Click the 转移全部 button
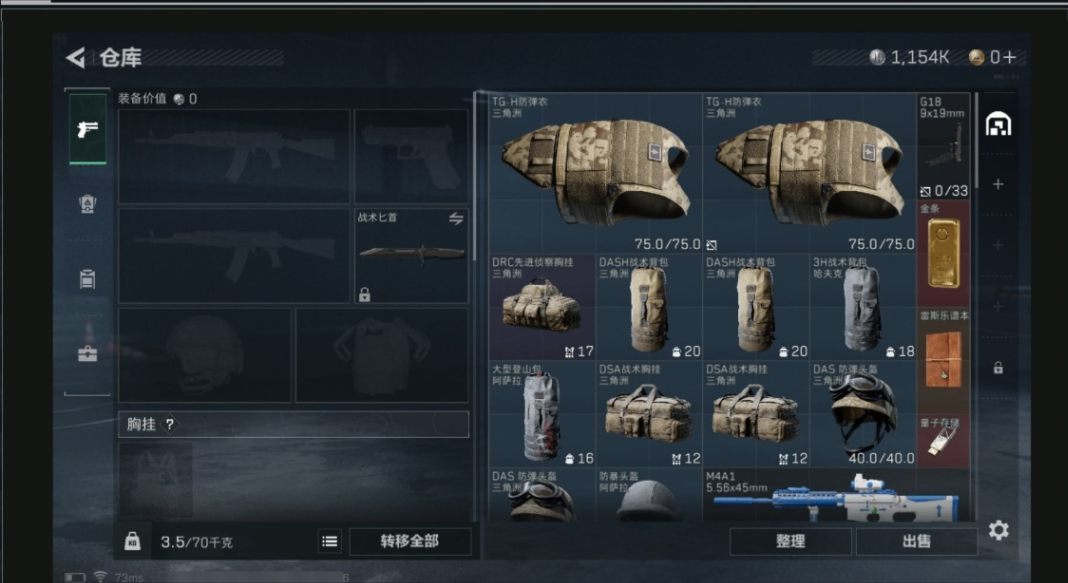This screenshot has width=1068, height=583. point(409,541)
